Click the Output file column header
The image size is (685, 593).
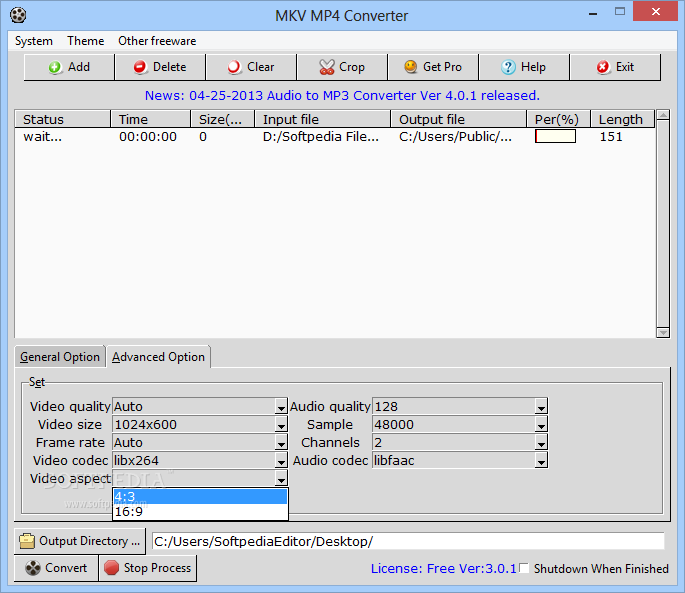[458, 119]
